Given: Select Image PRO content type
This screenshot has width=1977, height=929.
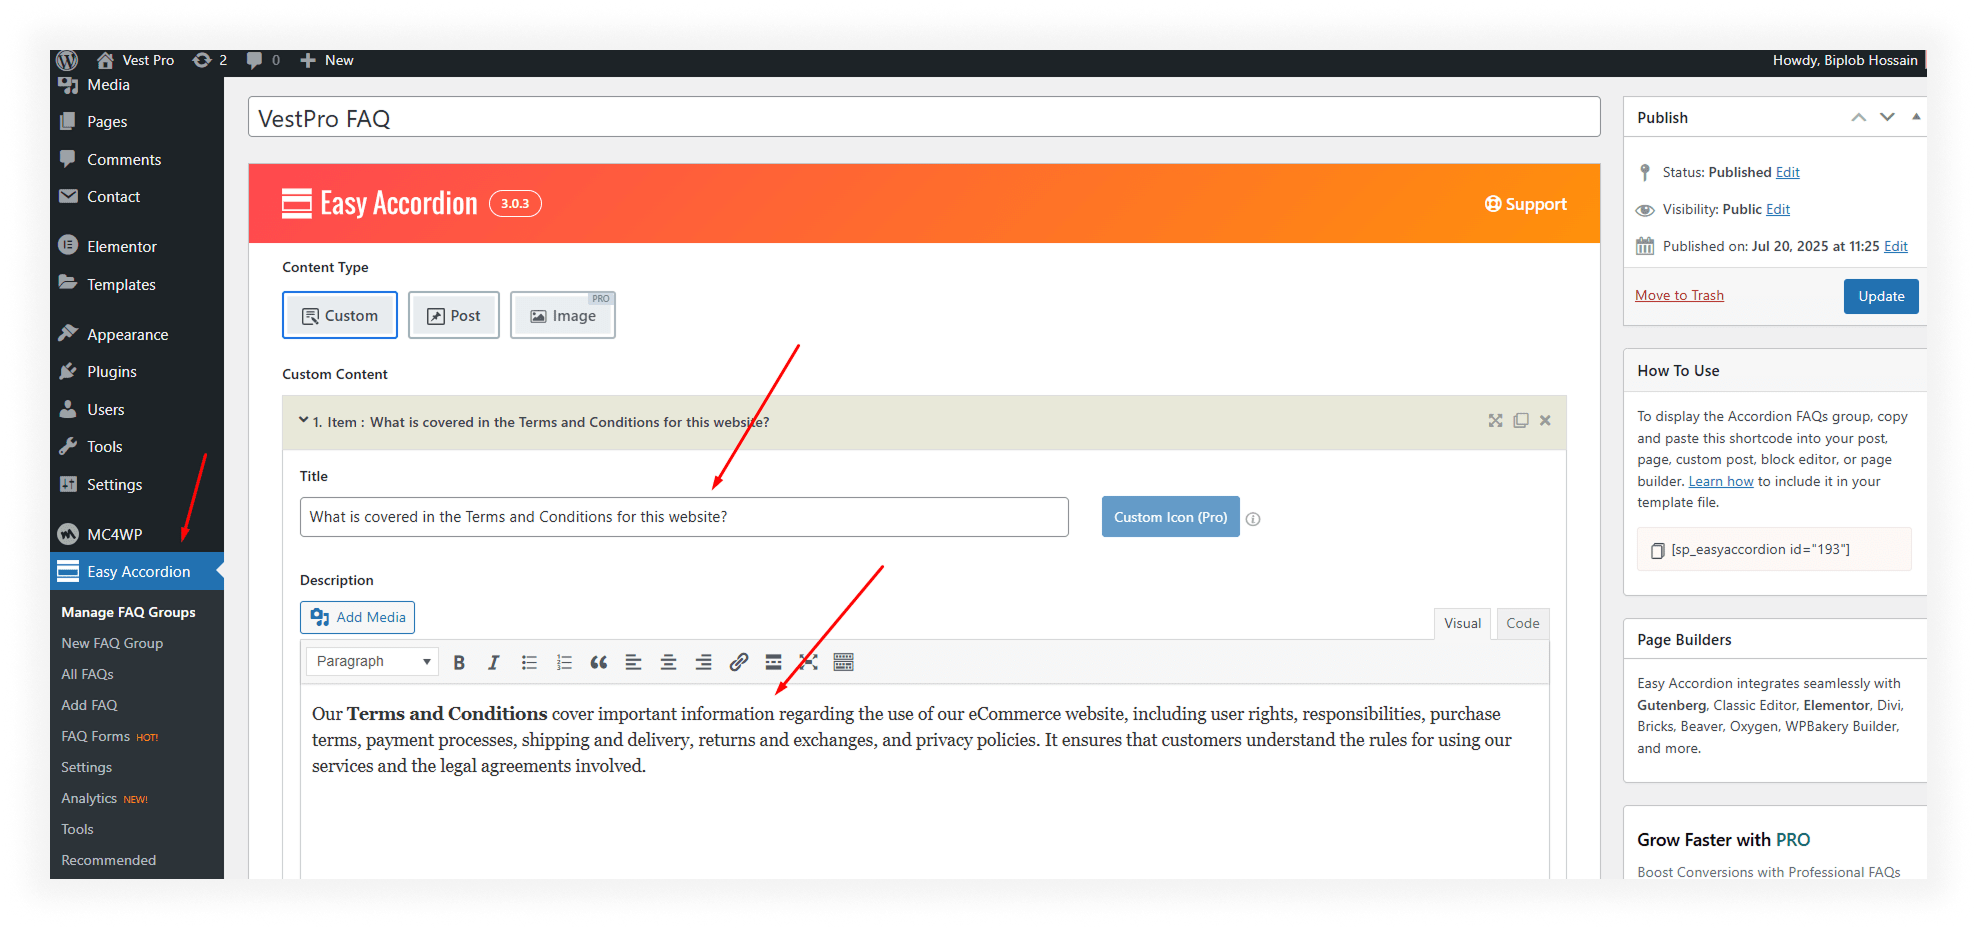Looking at the screenshot, I should pyautogui.click(x=563, y=316).
